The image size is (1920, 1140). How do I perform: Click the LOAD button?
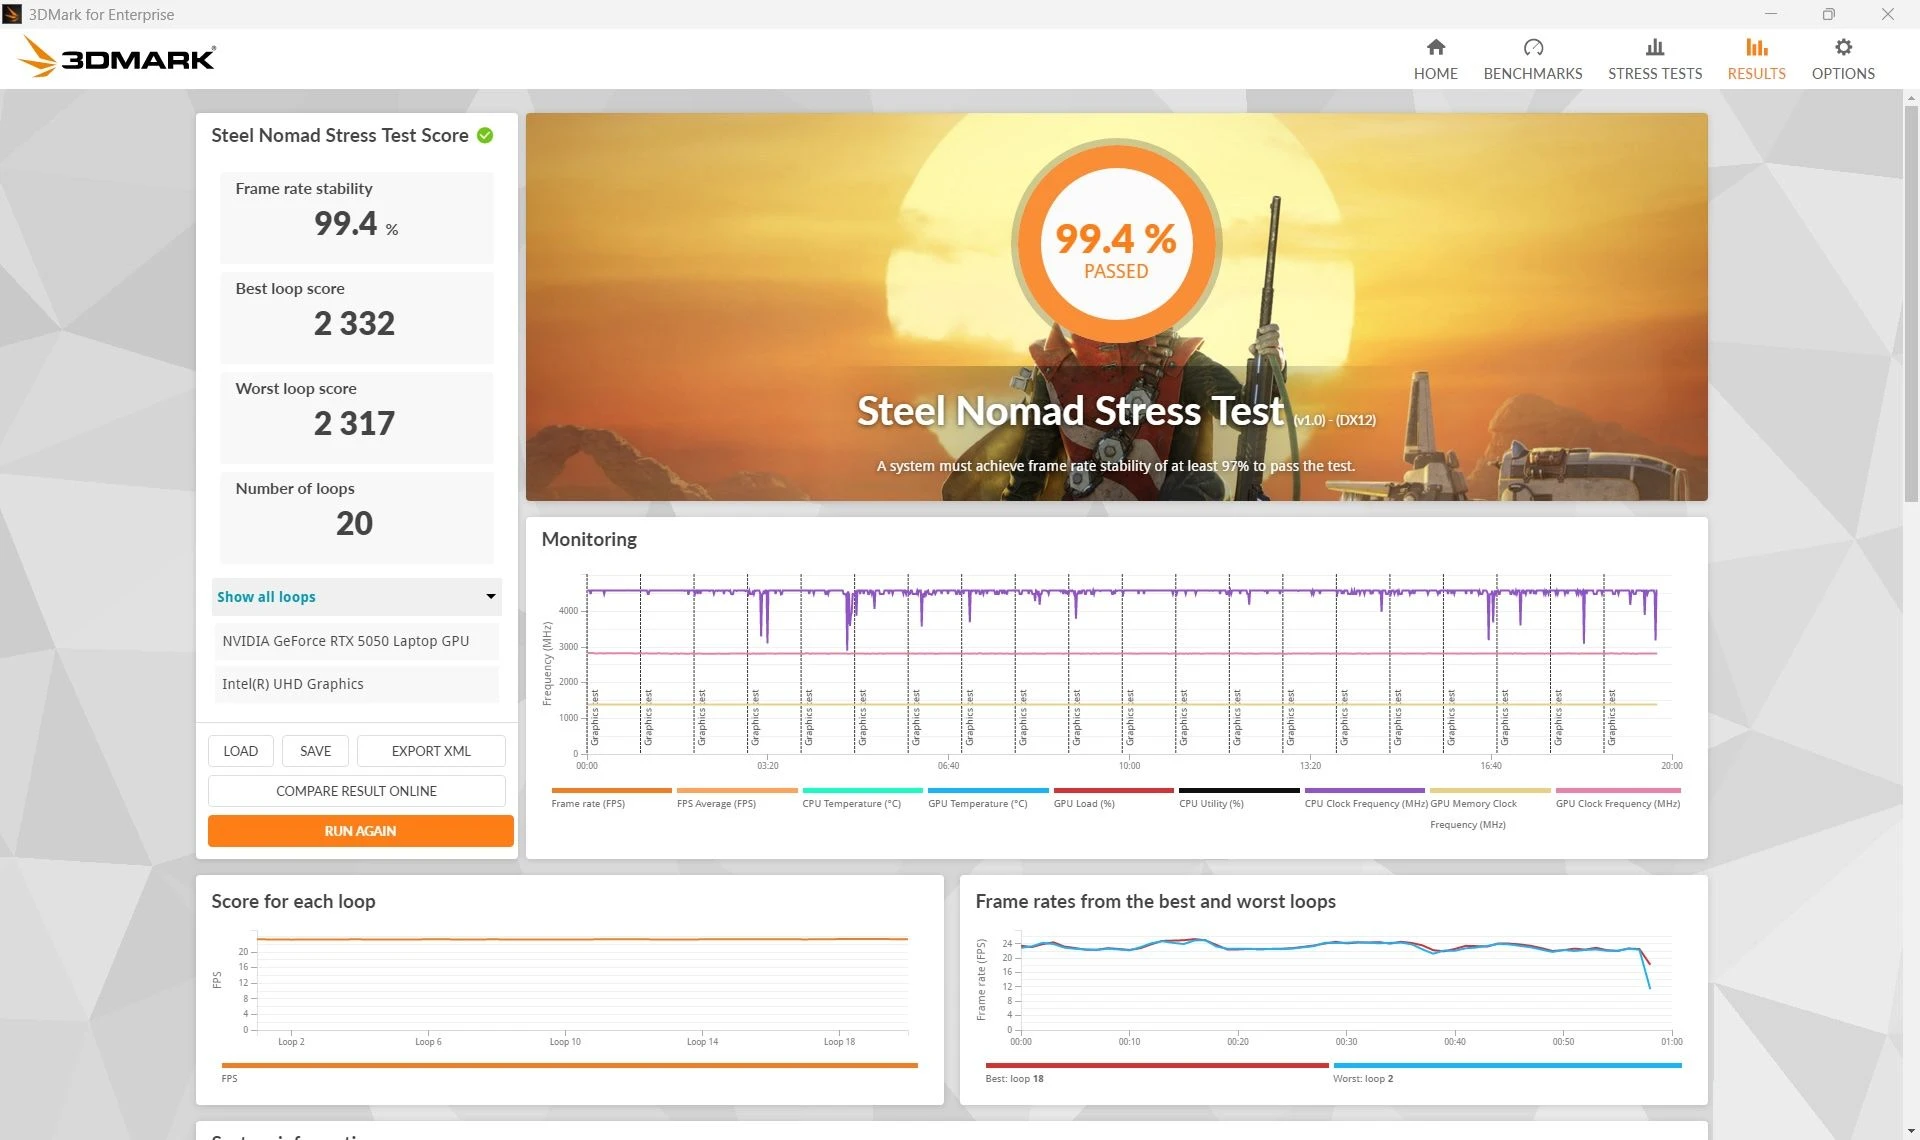[x=241, y=751]
